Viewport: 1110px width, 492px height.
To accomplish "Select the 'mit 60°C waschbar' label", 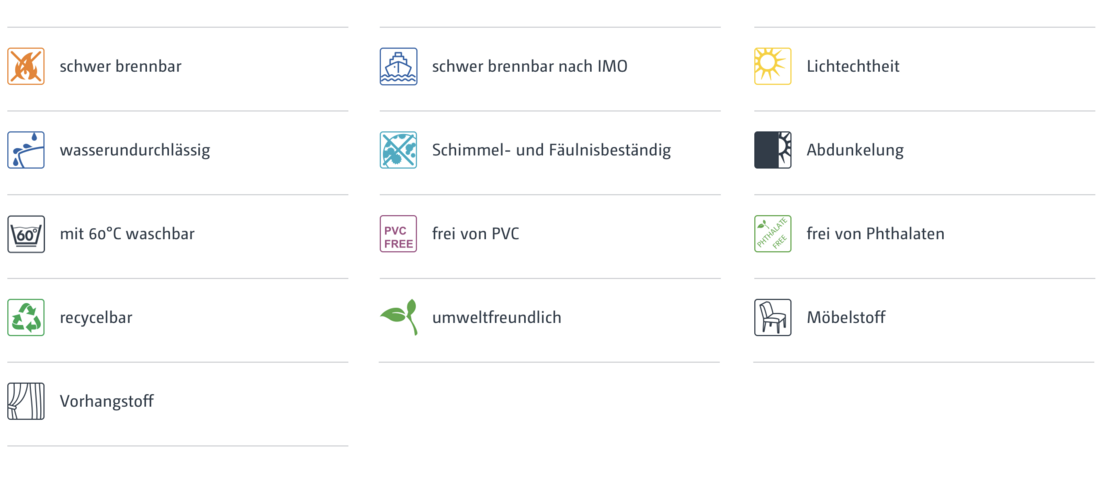I will (x=127, y=234).
